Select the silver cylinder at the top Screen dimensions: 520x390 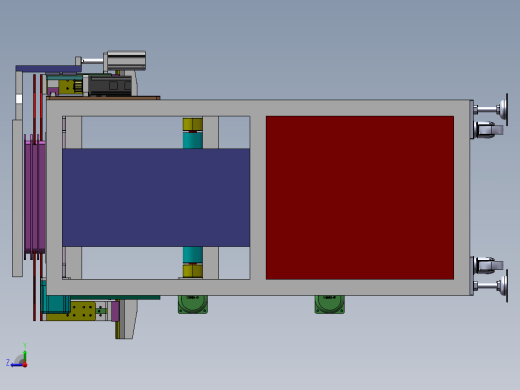[x=126, y=60]
